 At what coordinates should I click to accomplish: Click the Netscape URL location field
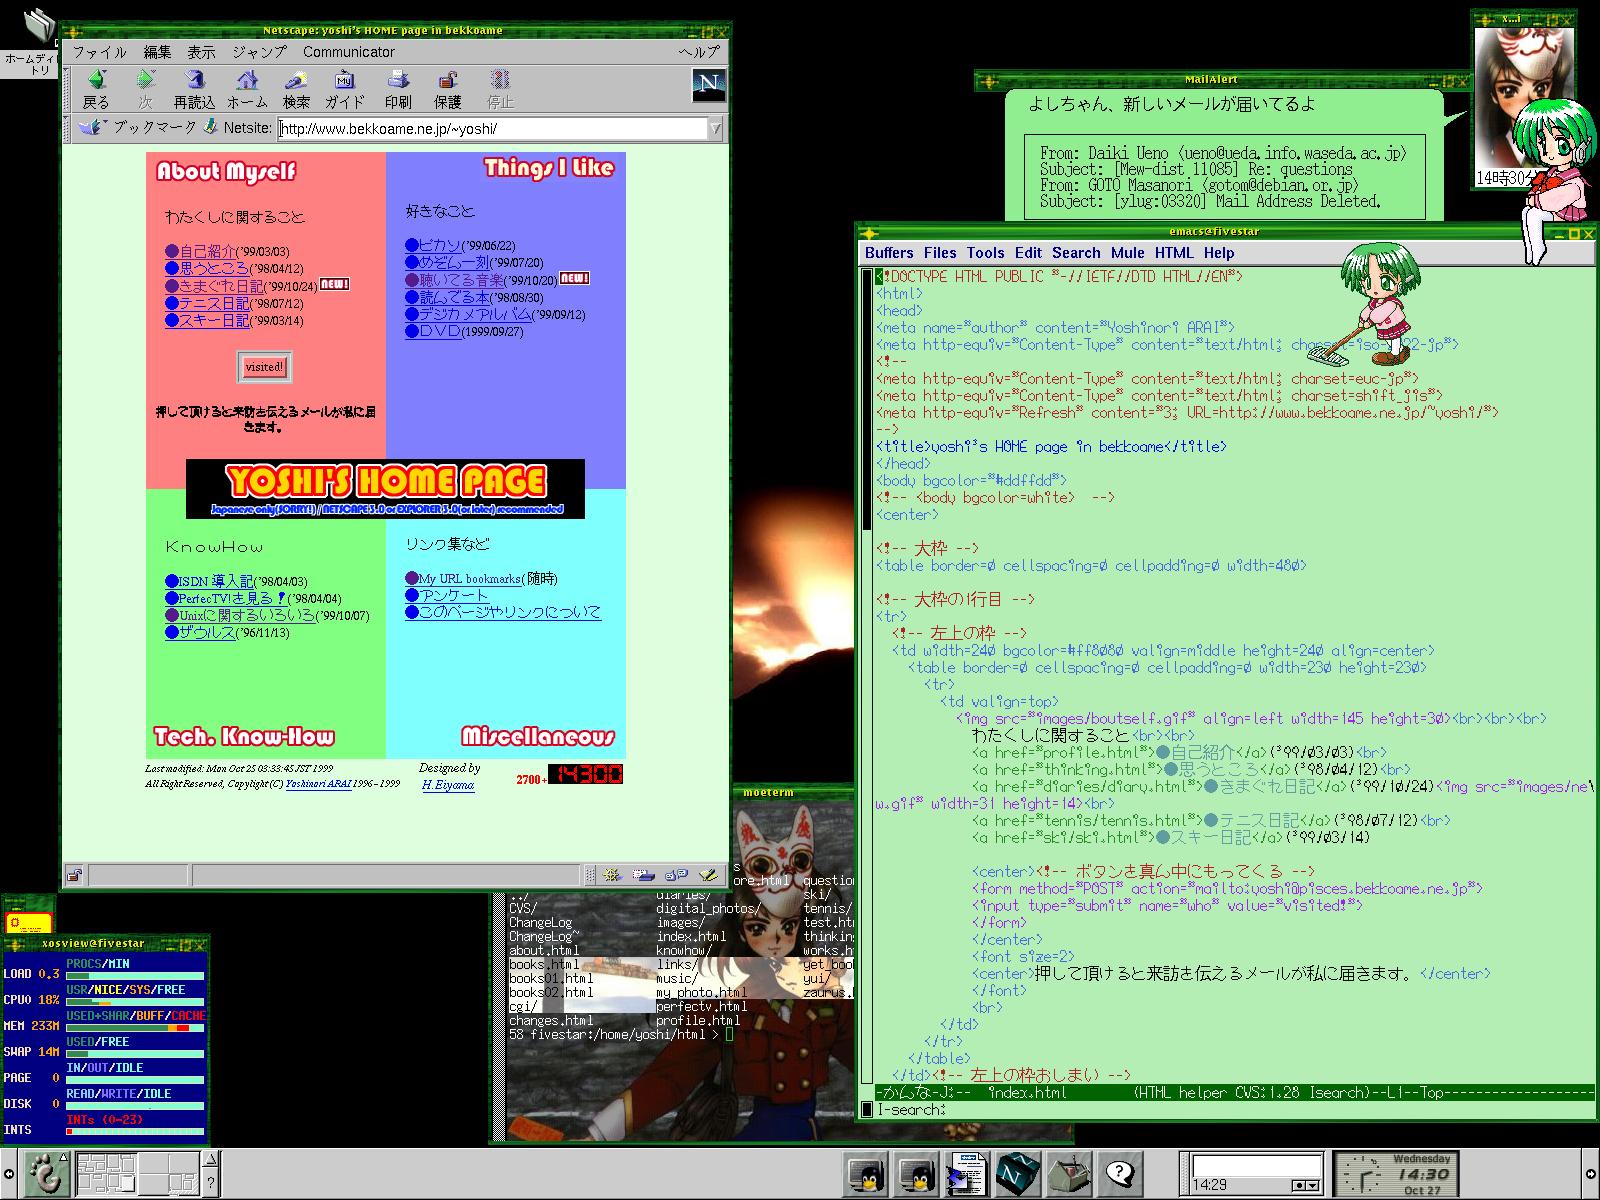pos(494,128)
